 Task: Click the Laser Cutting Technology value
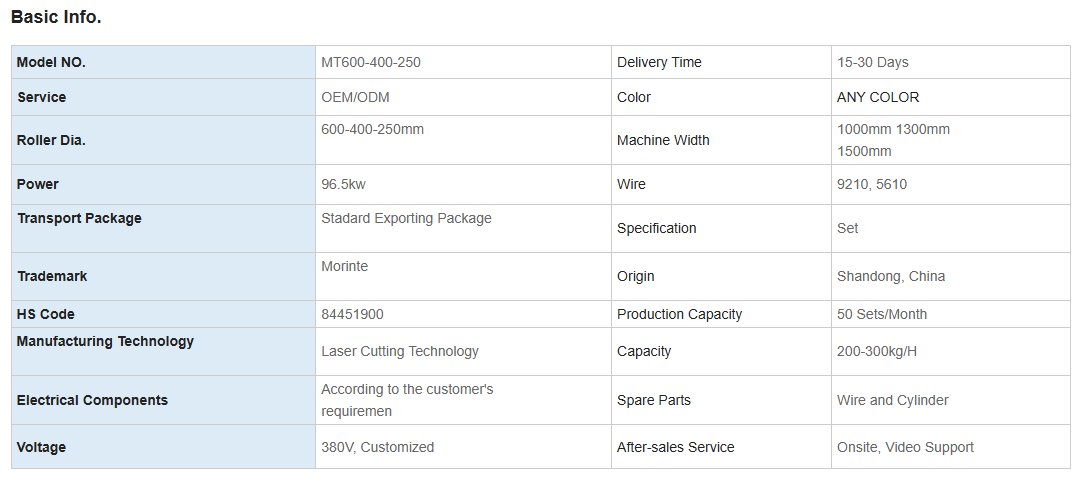[399, 351]
